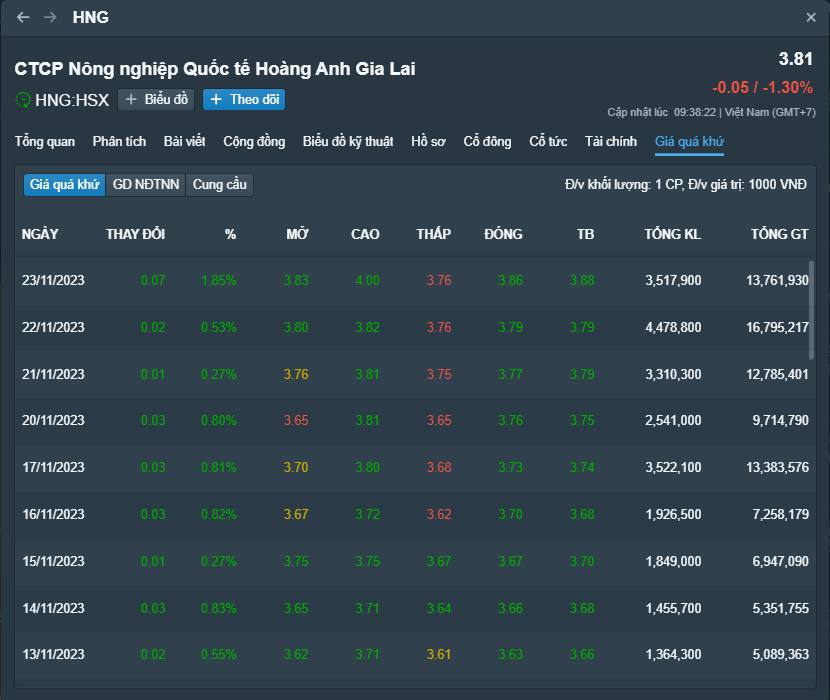Click the 3.86 closing price

point(510,280)
